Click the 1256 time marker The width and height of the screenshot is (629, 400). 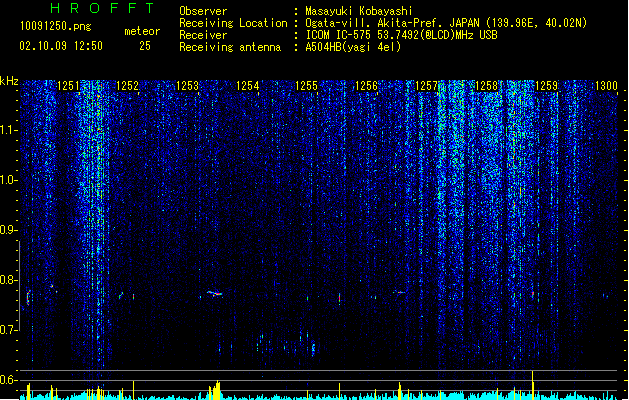tap(367, 86)
